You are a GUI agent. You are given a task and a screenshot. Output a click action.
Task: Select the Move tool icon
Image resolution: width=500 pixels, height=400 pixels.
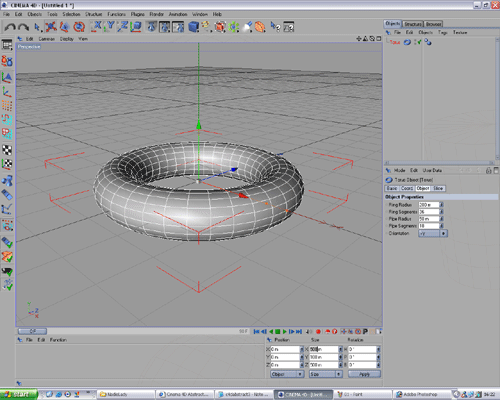pos(51,27)
